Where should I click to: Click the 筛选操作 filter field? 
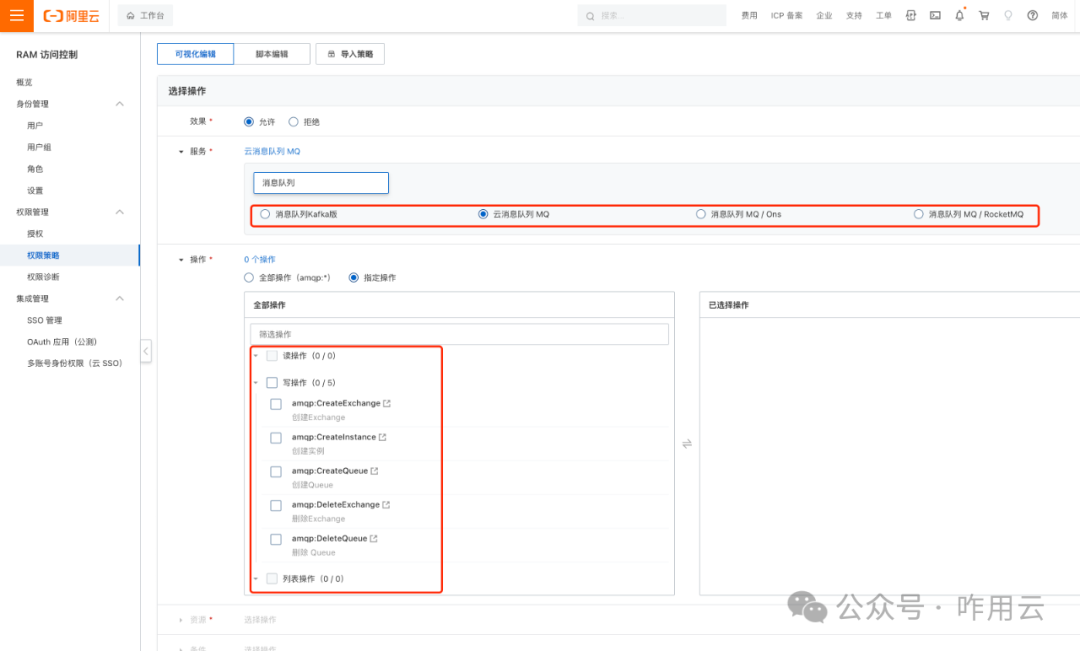pyautogui.click(x=459, y=334)
